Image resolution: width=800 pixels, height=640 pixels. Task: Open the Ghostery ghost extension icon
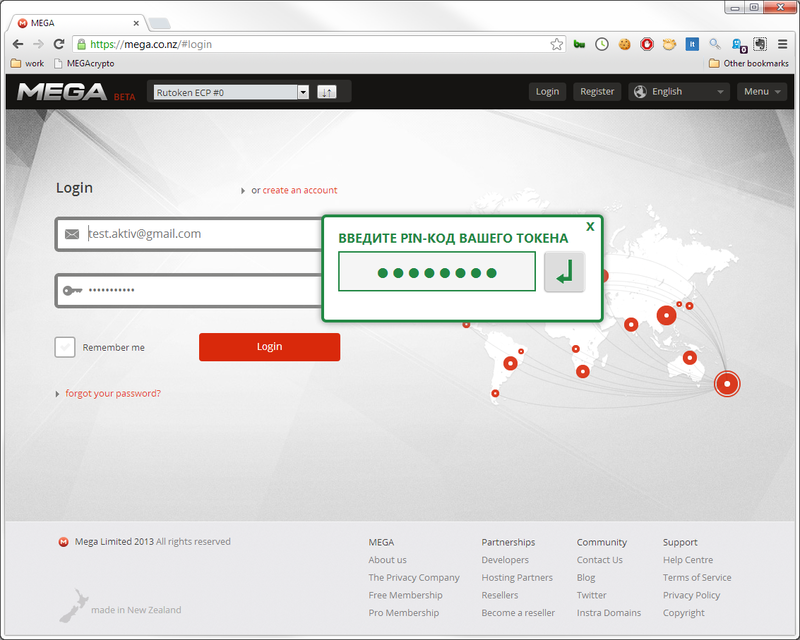[738, 45]
